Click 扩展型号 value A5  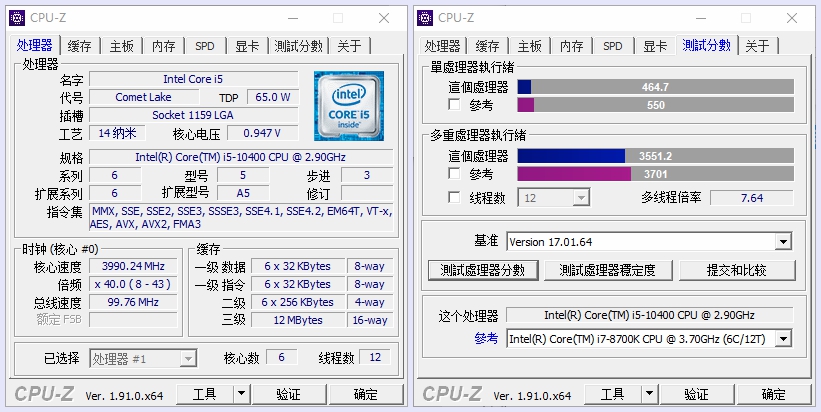(x=243, y=193)
